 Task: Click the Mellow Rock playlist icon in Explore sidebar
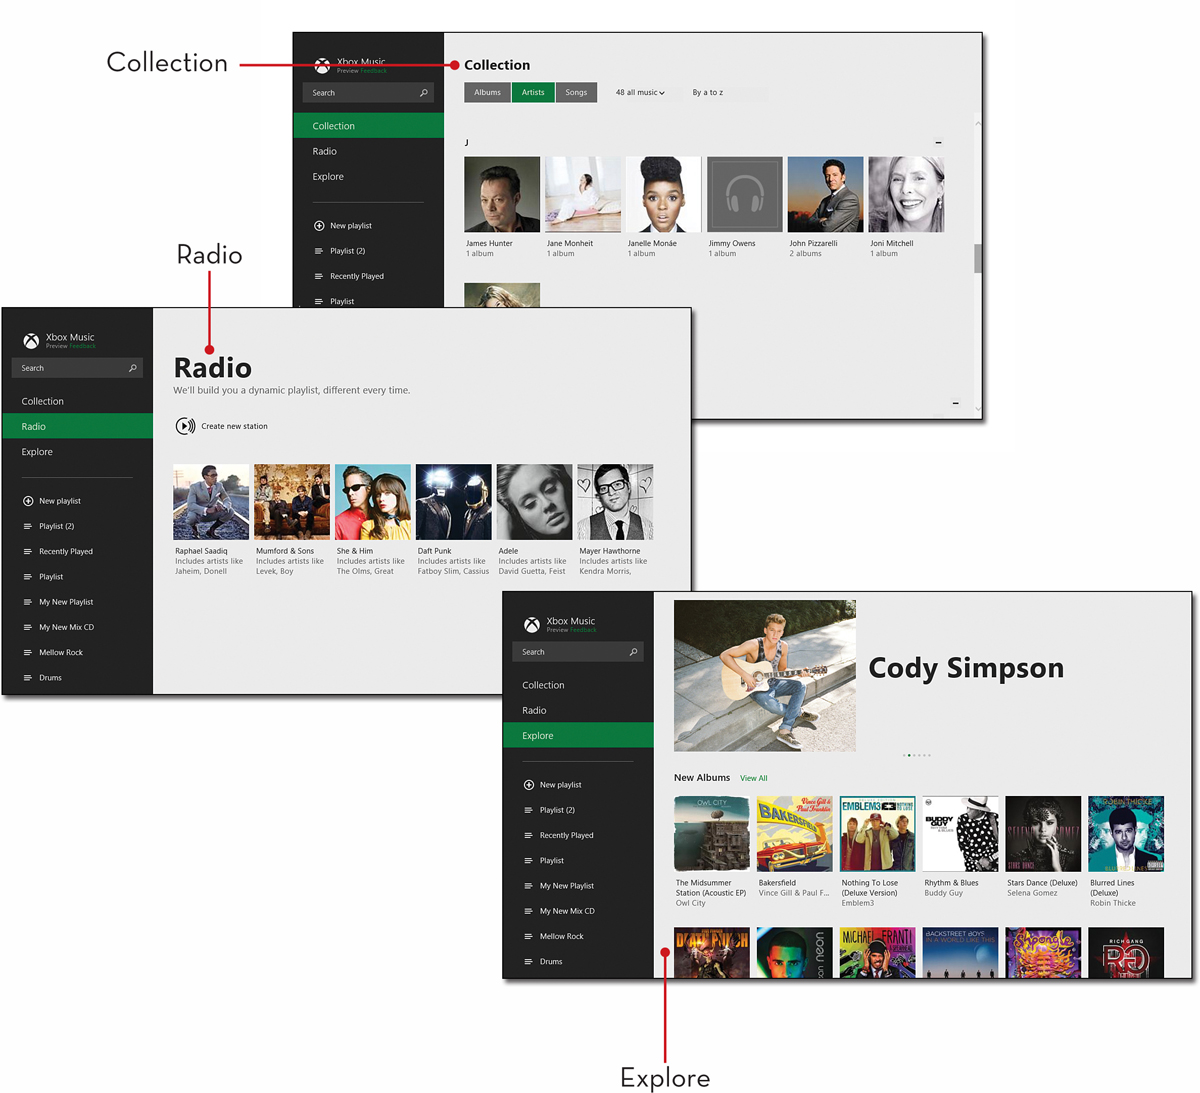point(529,936)
